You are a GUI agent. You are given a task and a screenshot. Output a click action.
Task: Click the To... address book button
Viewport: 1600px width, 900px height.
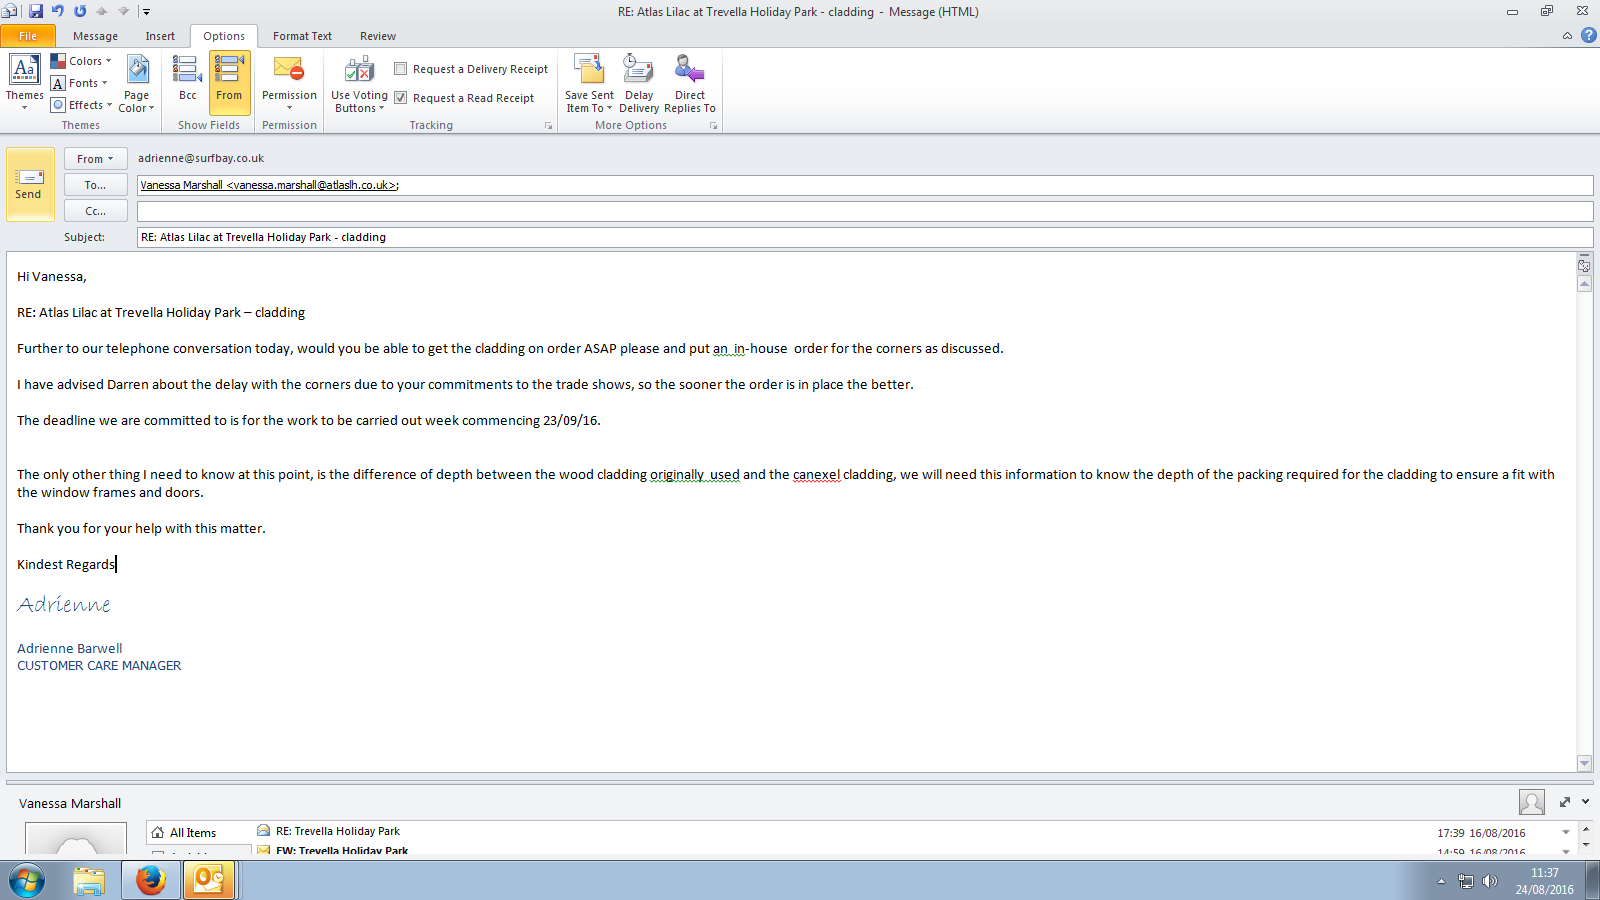point(95,185)
